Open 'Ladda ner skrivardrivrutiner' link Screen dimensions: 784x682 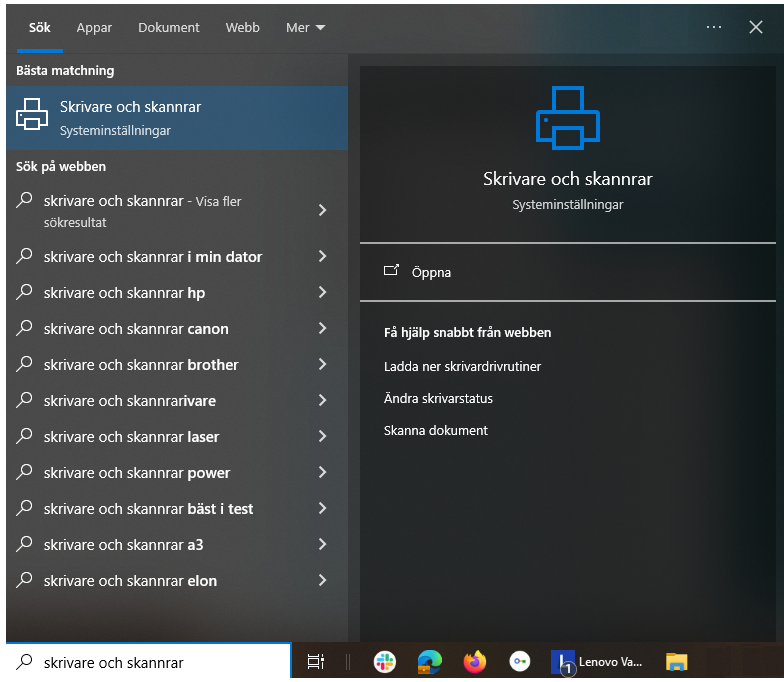[x=462, y=366]
